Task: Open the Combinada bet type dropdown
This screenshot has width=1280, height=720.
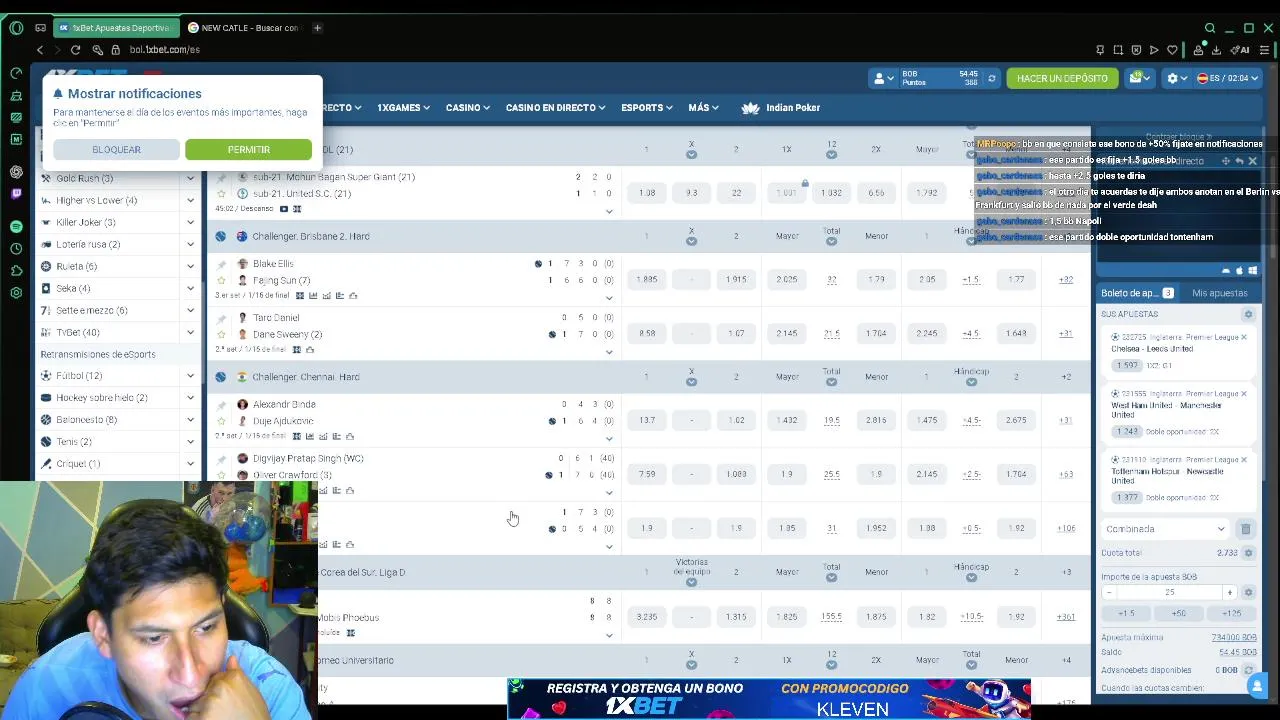Action: (1166, 529)
